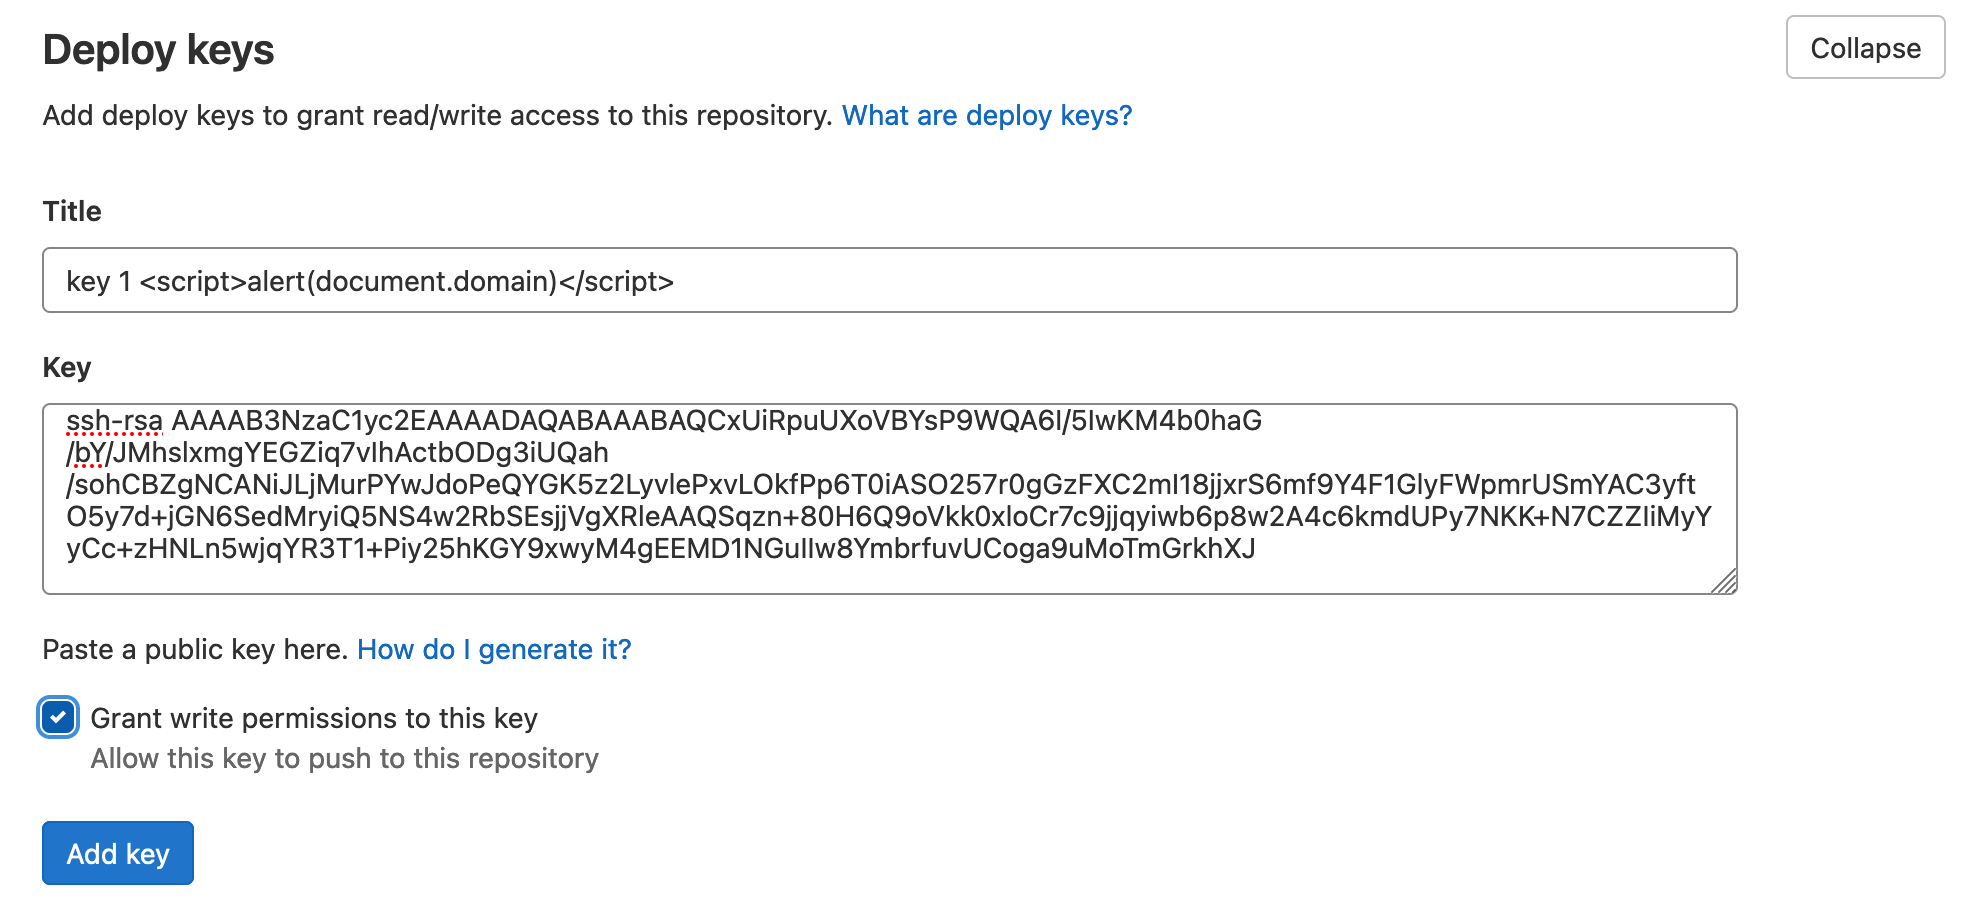Click the "Deploy keys" heading
This screenshot has height=904, width=1986.
coord(158,50)
